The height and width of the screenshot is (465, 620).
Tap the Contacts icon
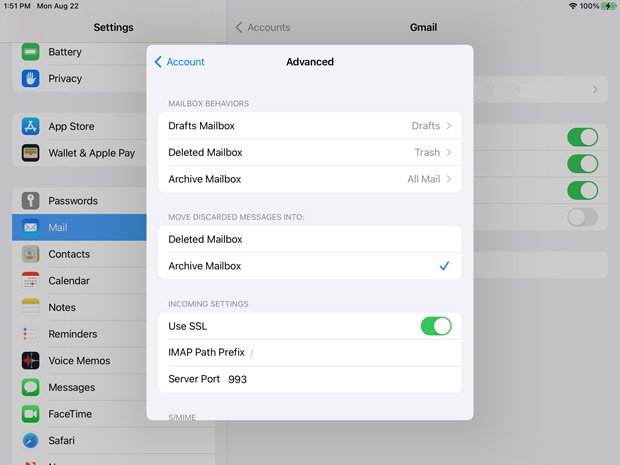pos(30,254)
